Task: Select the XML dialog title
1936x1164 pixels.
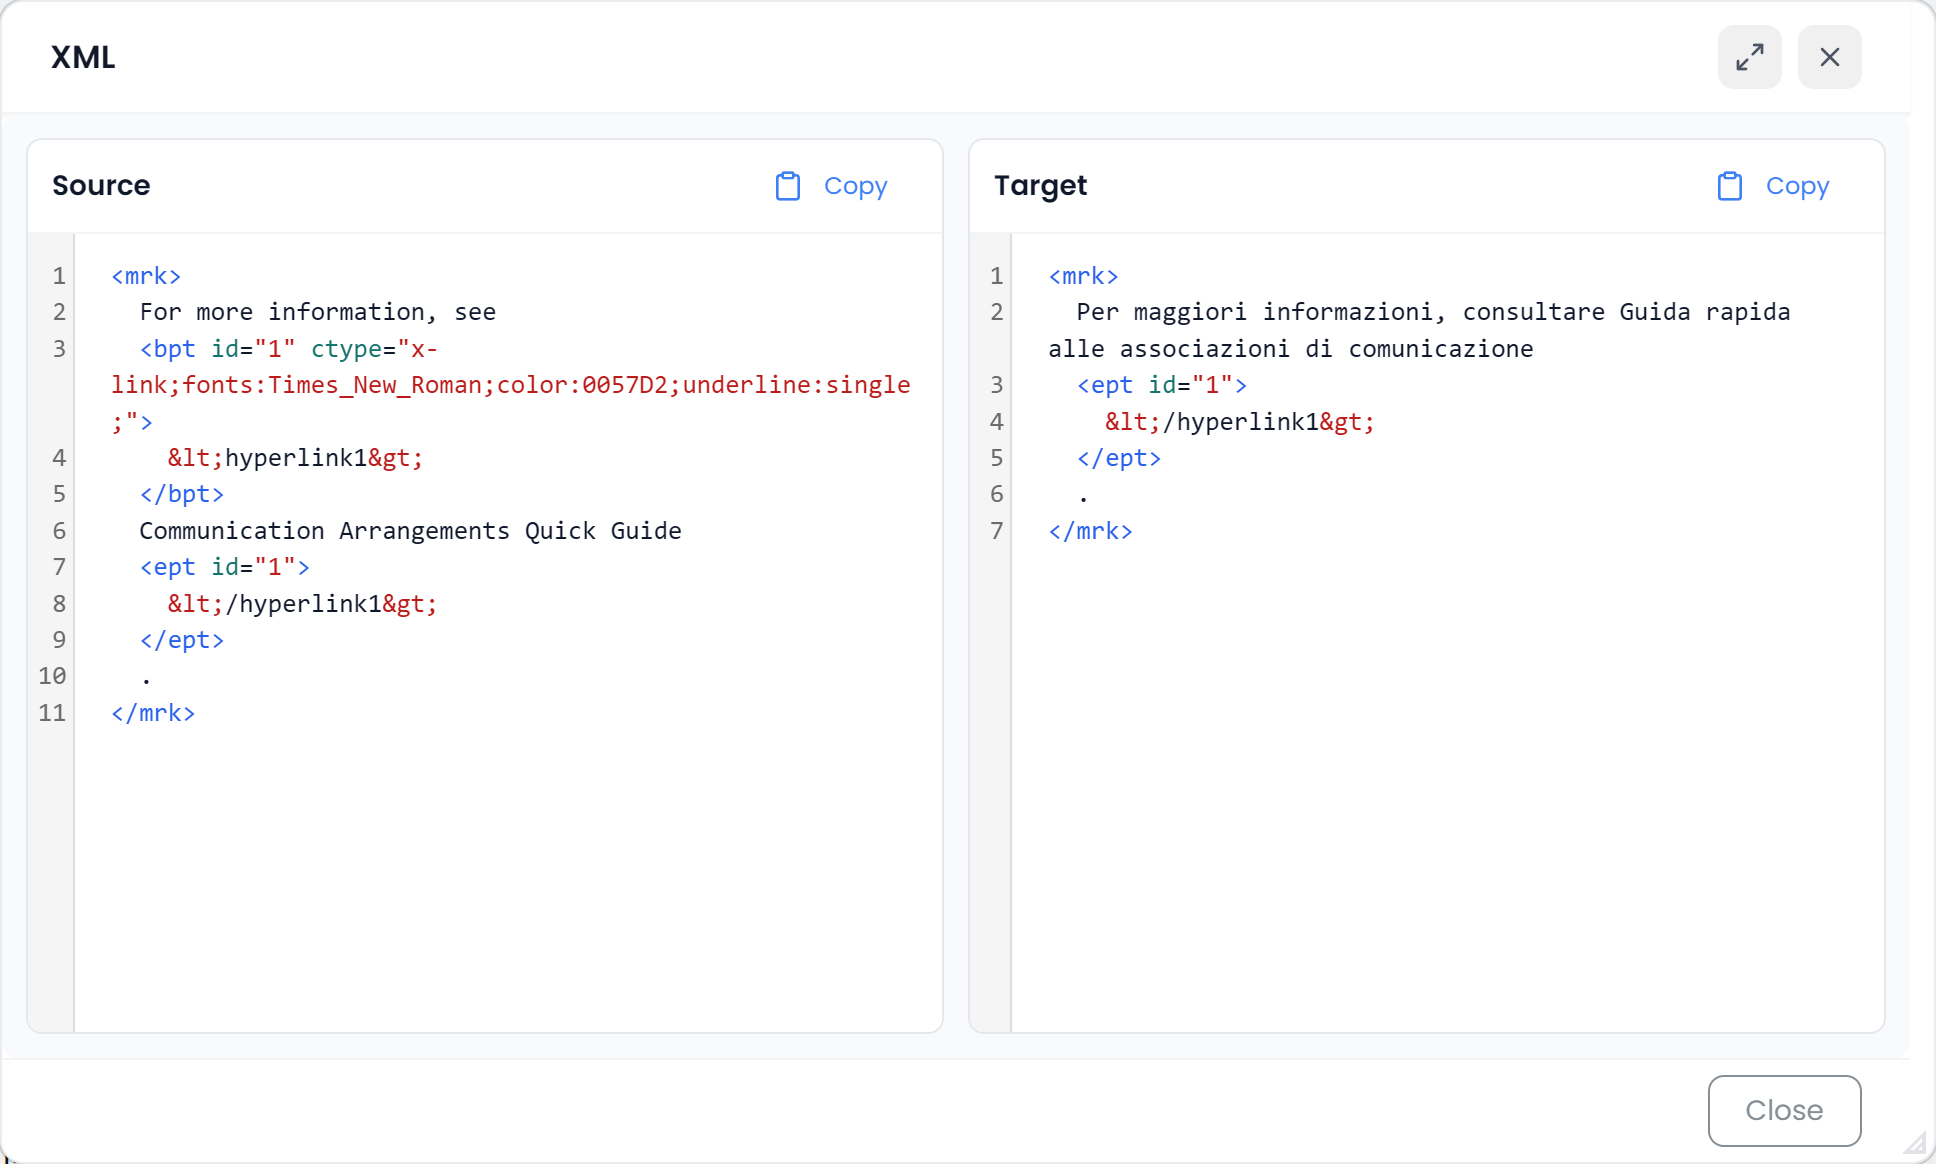Action: pos(83,57)
